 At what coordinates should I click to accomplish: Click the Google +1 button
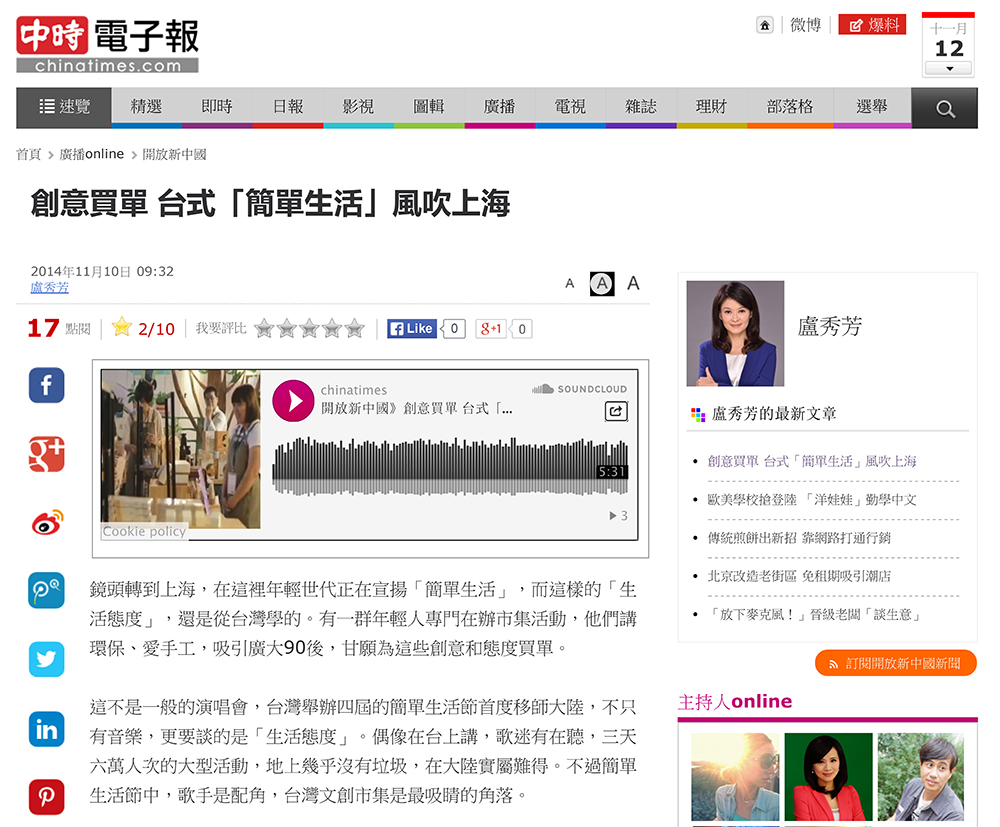[x=491, y=329]
